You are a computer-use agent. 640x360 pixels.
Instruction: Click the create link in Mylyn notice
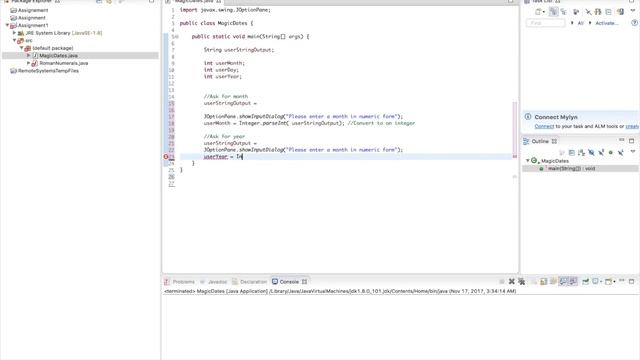[632, 127]
